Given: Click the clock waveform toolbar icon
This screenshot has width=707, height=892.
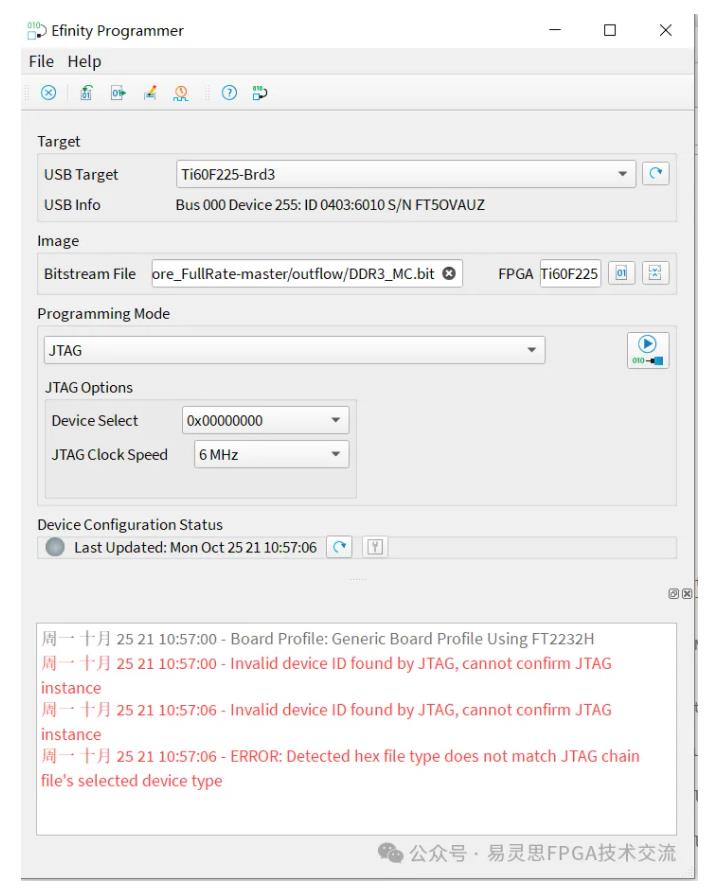Looking at the screenshot, I should point(181,93).
